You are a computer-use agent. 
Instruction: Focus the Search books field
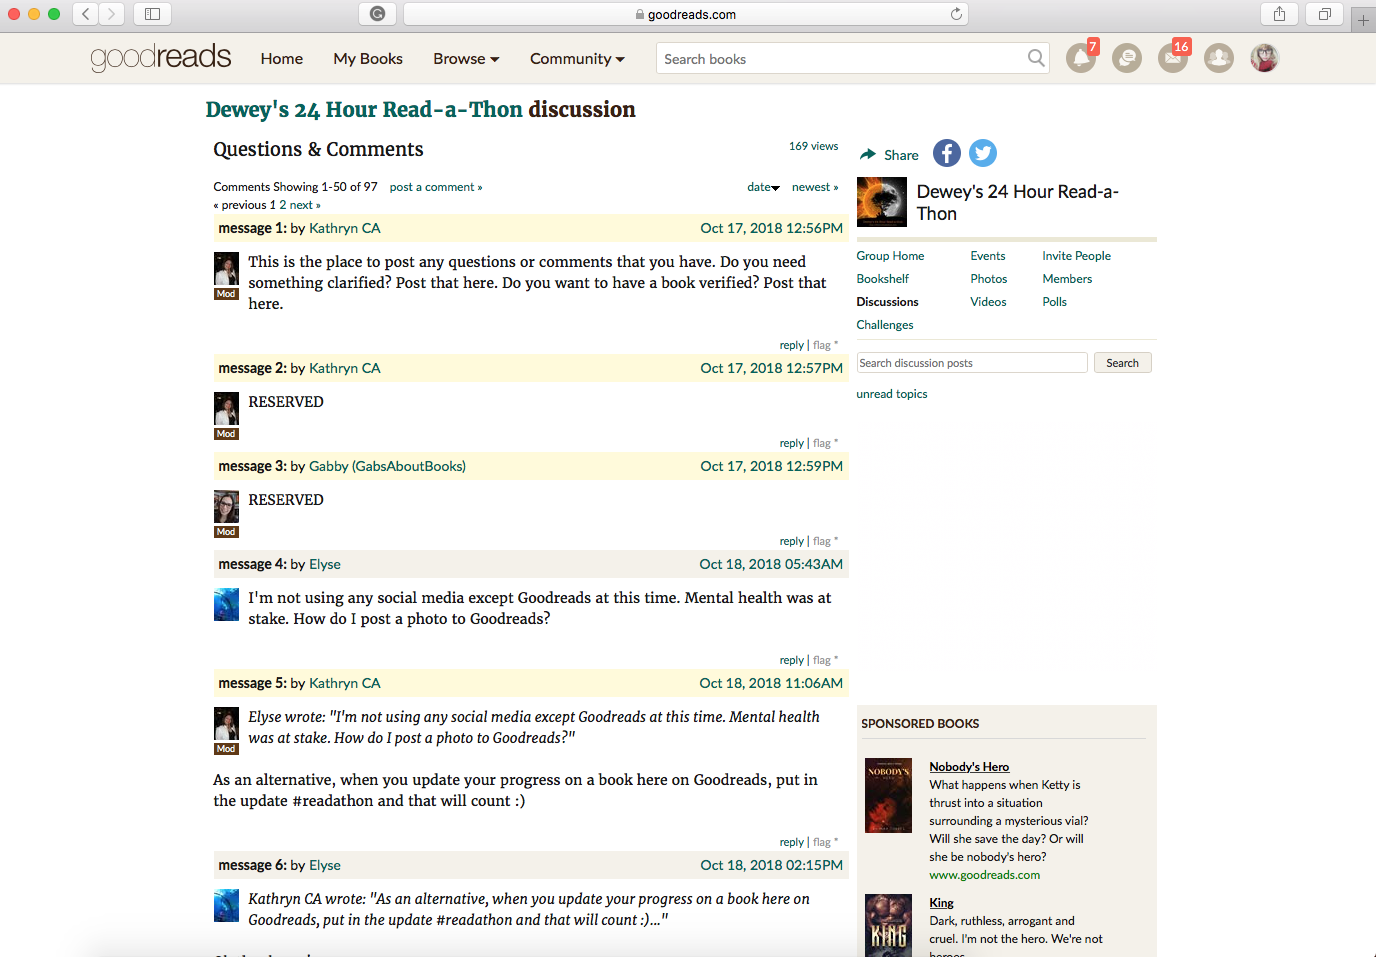point(840,59)
